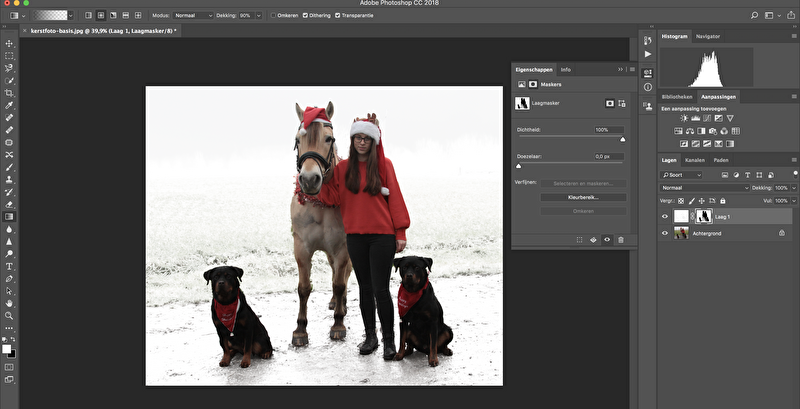The height and width of the screenshot is (409, 800).
Task: Uncheck the Dithering checkbox
Action: 305,15
